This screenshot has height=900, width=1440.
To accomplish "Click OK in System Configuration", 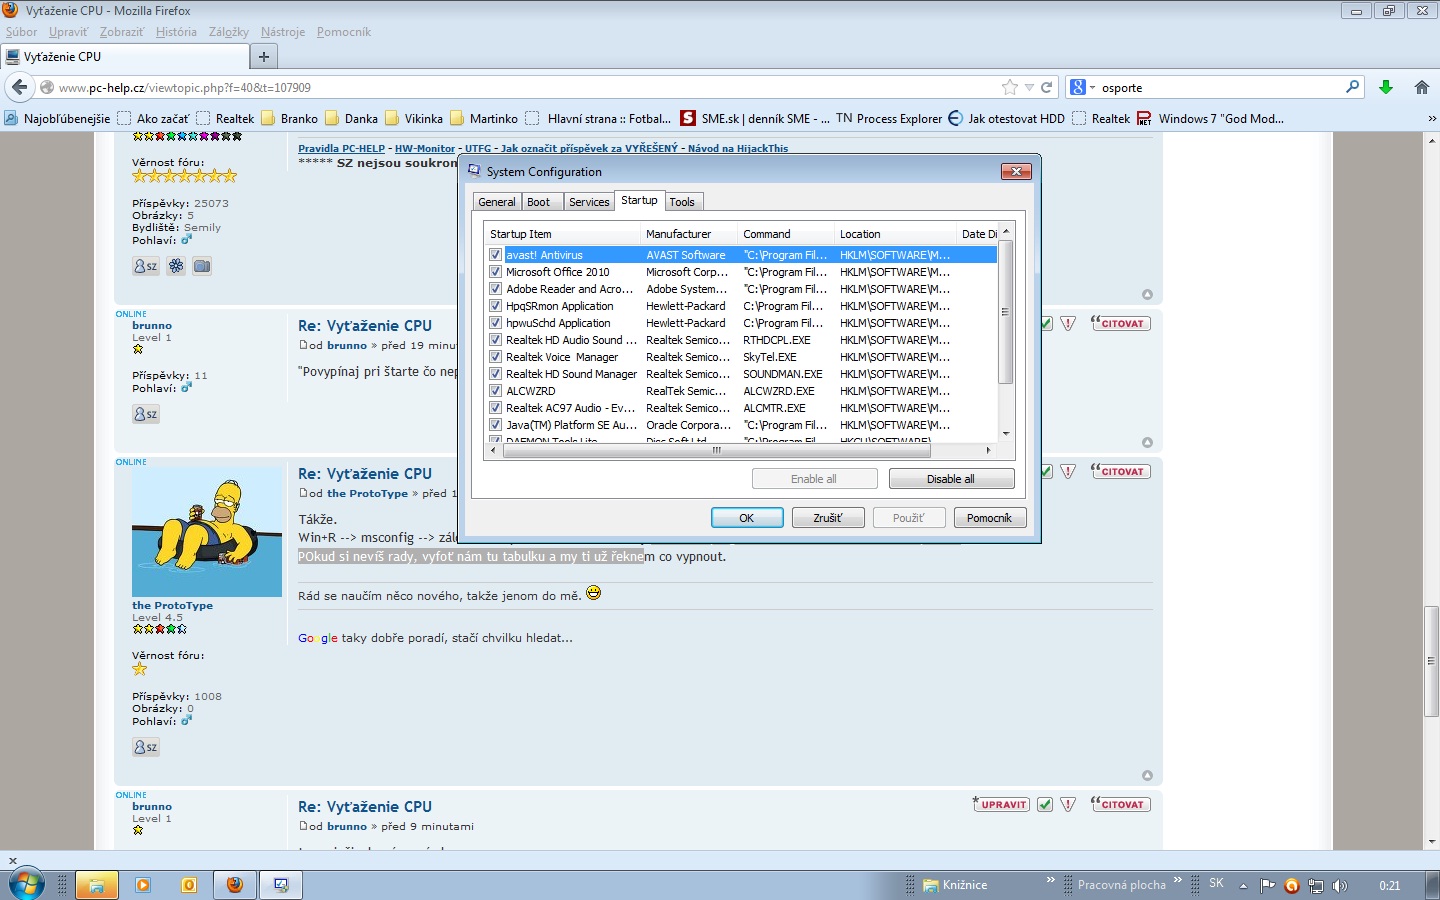I will coord(747,518).
